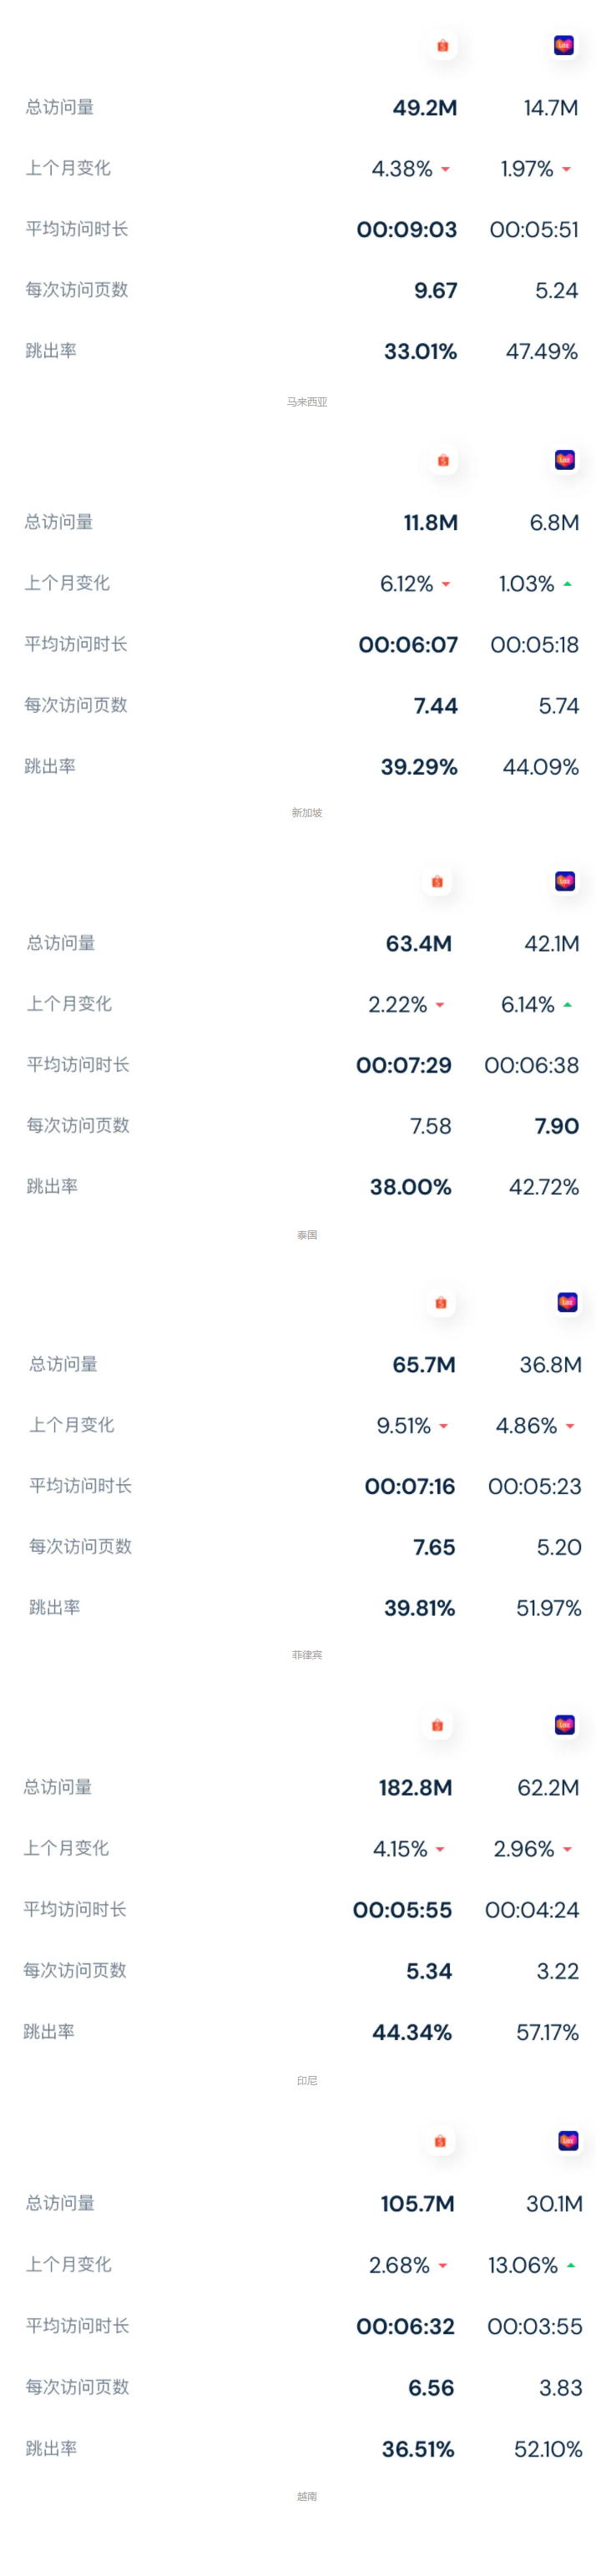Click the Shopee icon above 105.7M visits
This screenshot has width=596, height=2576.
coord(440,2142)
